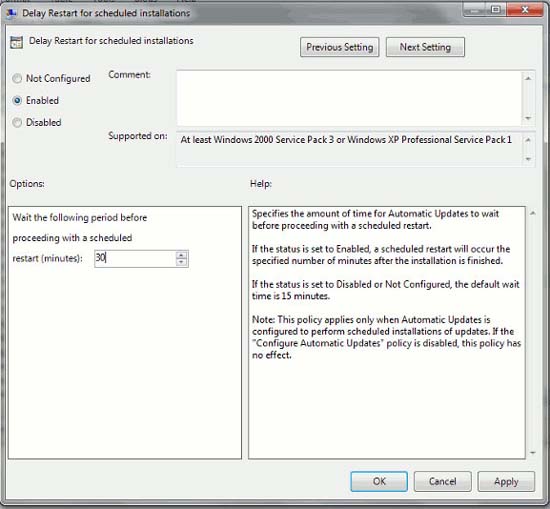This screenshot has height=509, width=550.
Task: Click Supported on scroll up arrow
Action: (528, 140)
